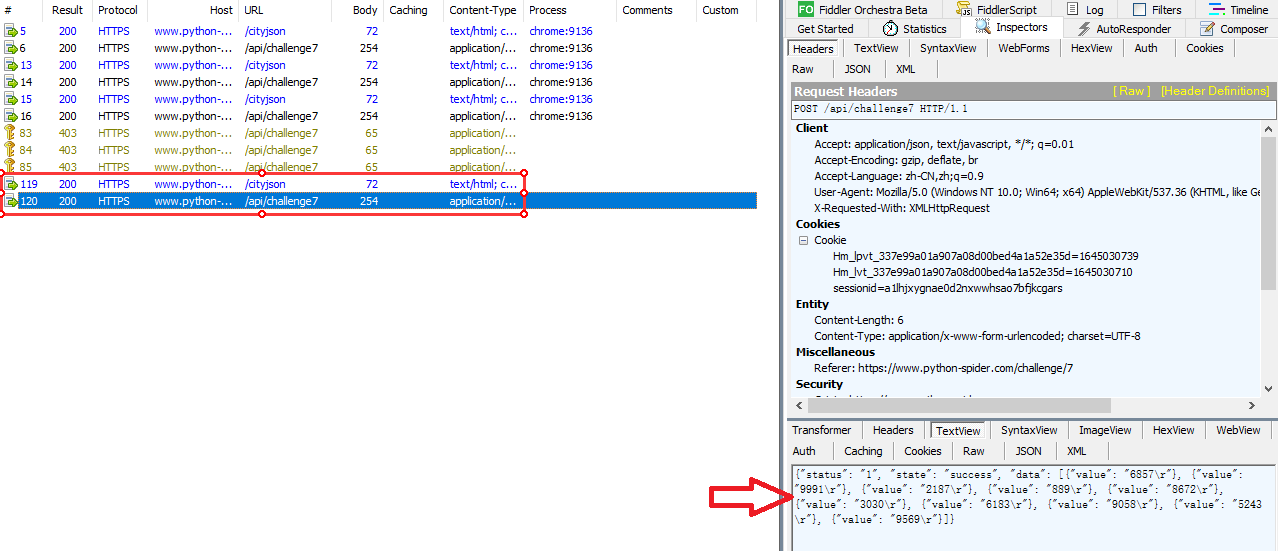Toggle the Filters checkbox tab
The width and height of the screenshot is (1278, 551).
coord(1156,10)
